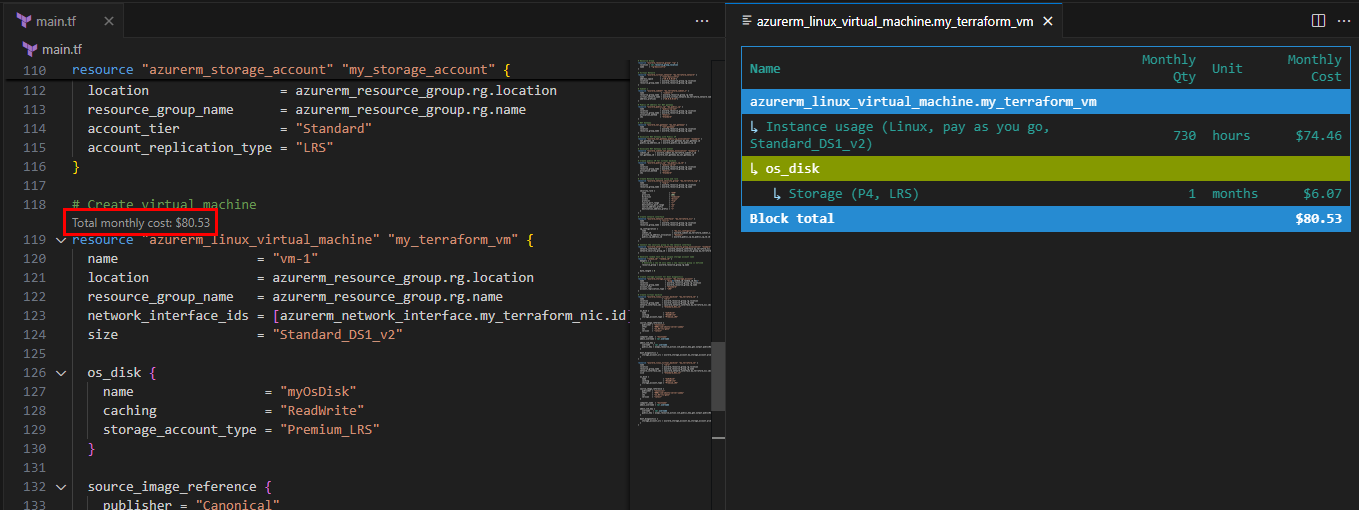This screenshot has width=1359, height=510.
Task: Collapse the os_disk block at line 126
Action: pyautogui.click(x=62, y=373)
